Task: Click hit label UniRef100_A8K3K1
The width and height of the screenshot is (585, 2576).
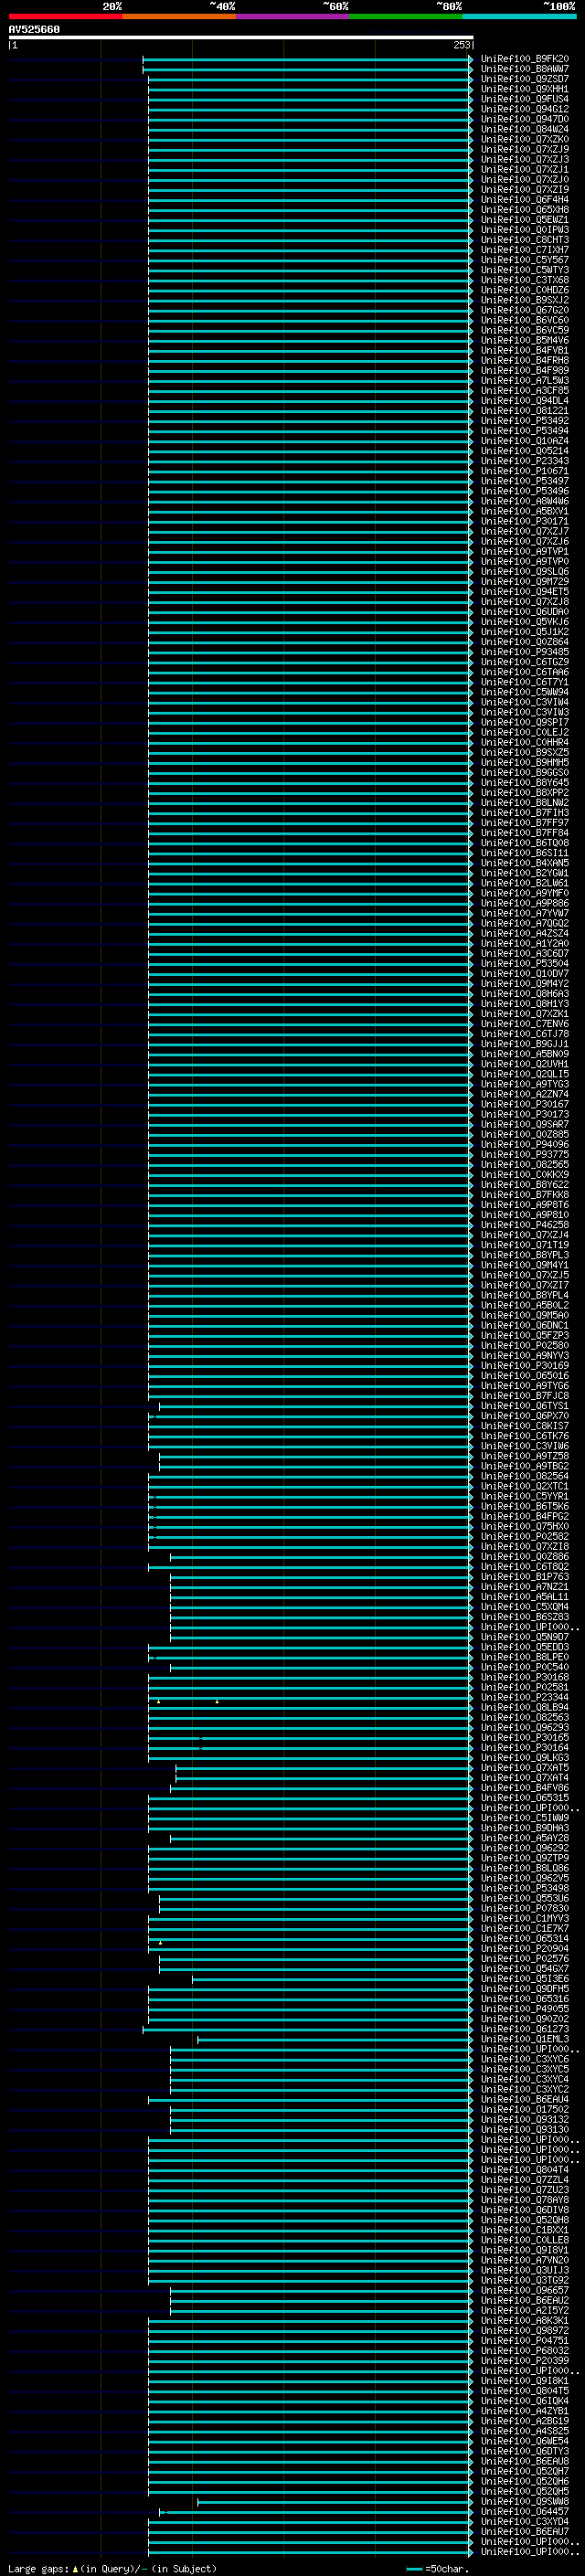Action: tap(525, 2321)
